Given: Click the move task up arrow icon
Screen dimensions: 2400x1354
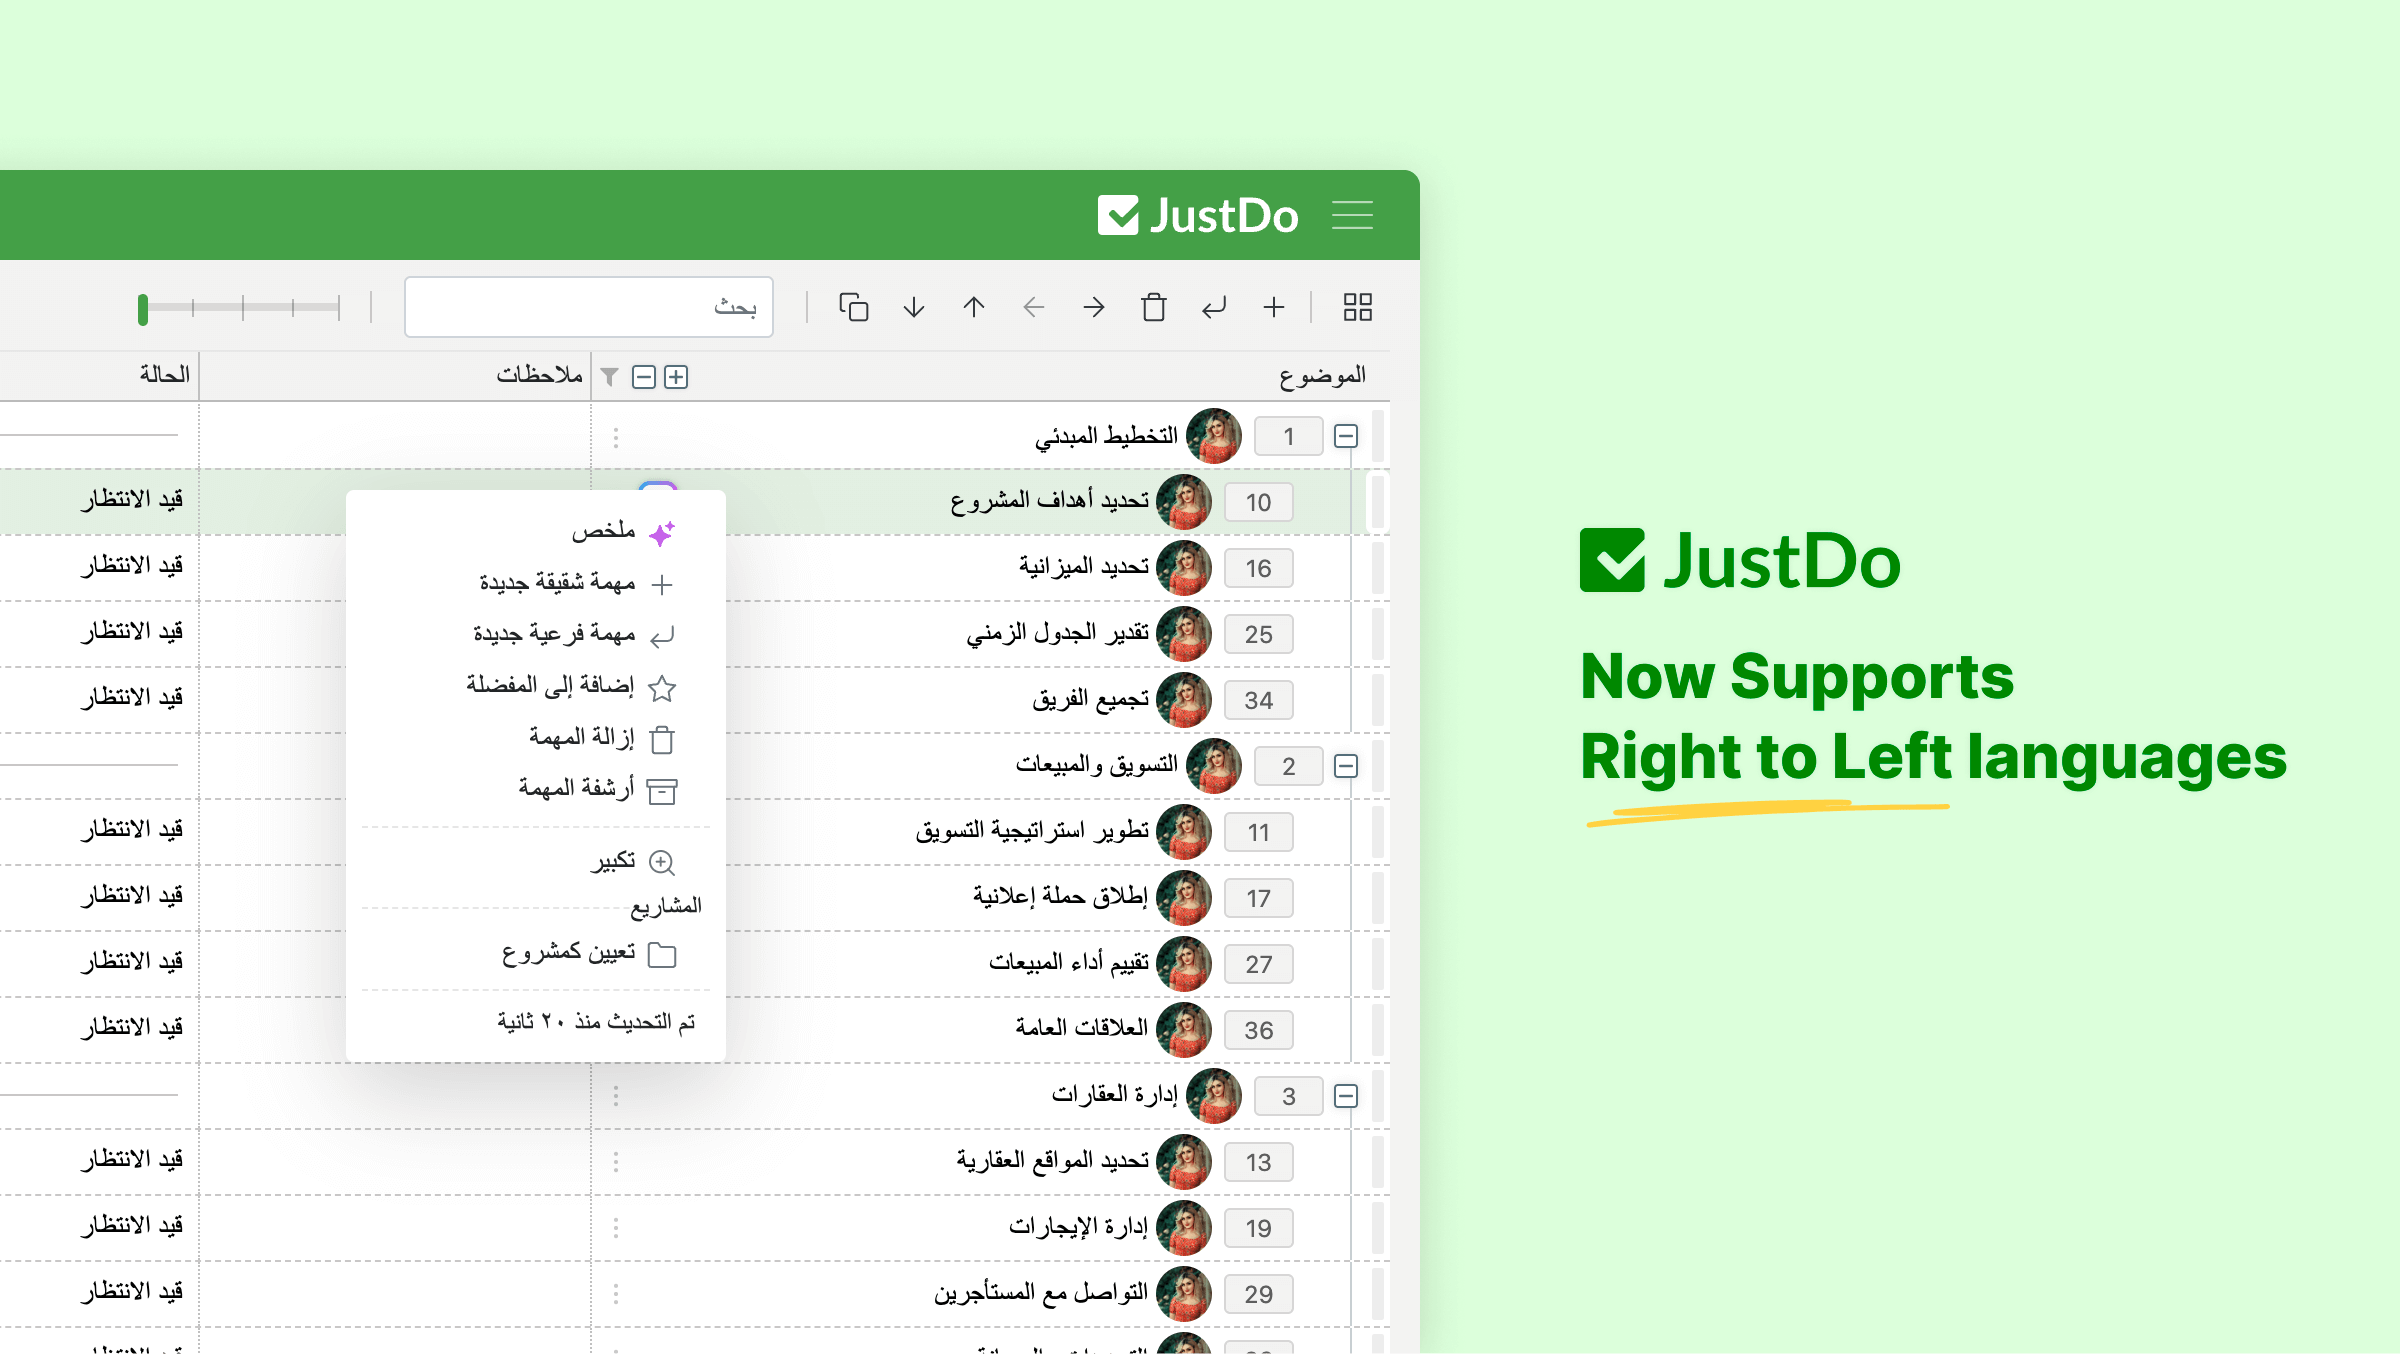Looking at the screenshot, I should pyautogui.click(x=973, y=308).
